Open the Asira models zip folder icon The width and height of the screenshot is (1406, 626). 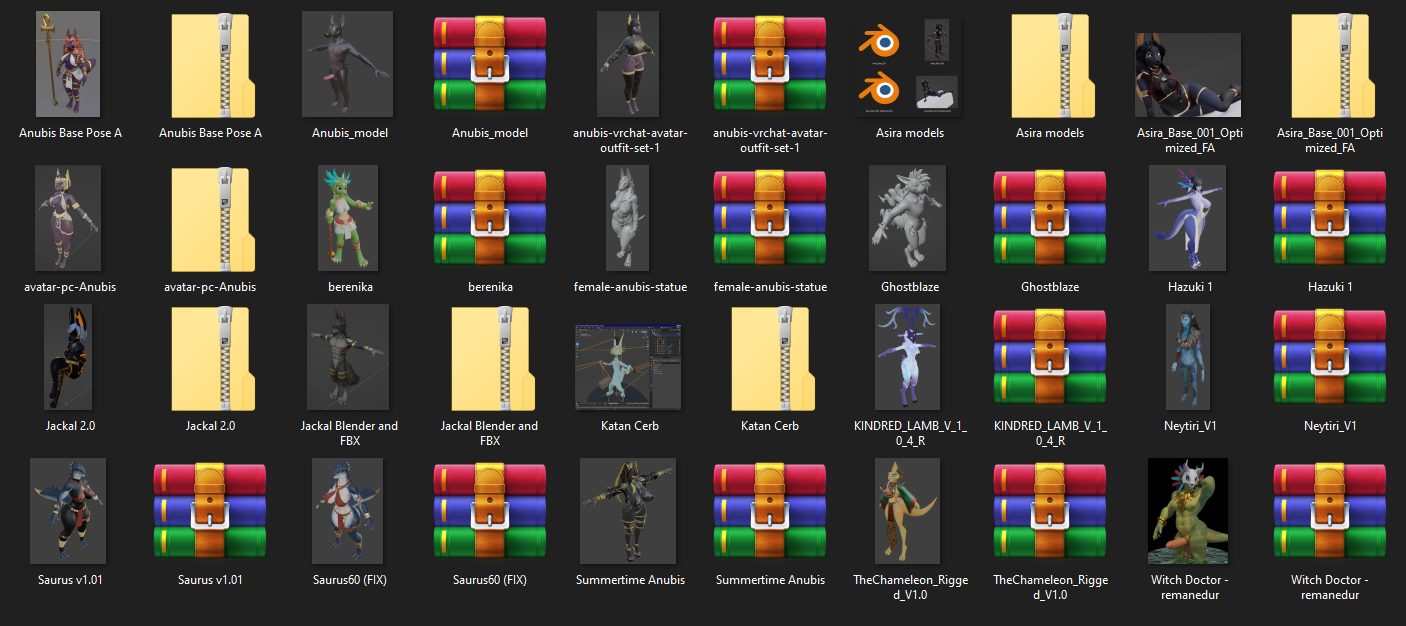coord(1050,65)
